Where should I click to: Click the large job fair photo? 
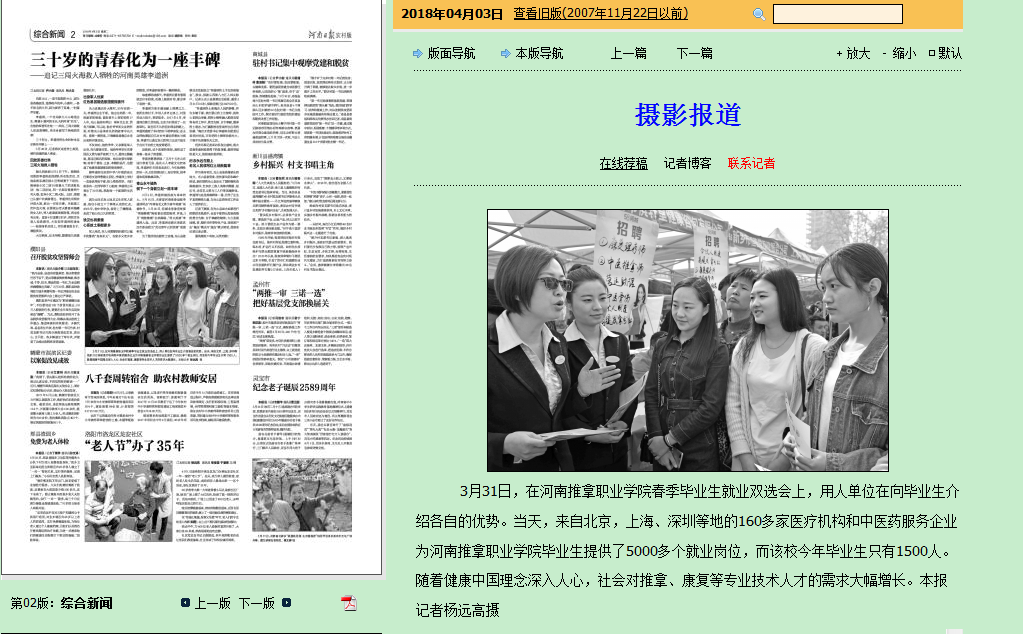687,340
